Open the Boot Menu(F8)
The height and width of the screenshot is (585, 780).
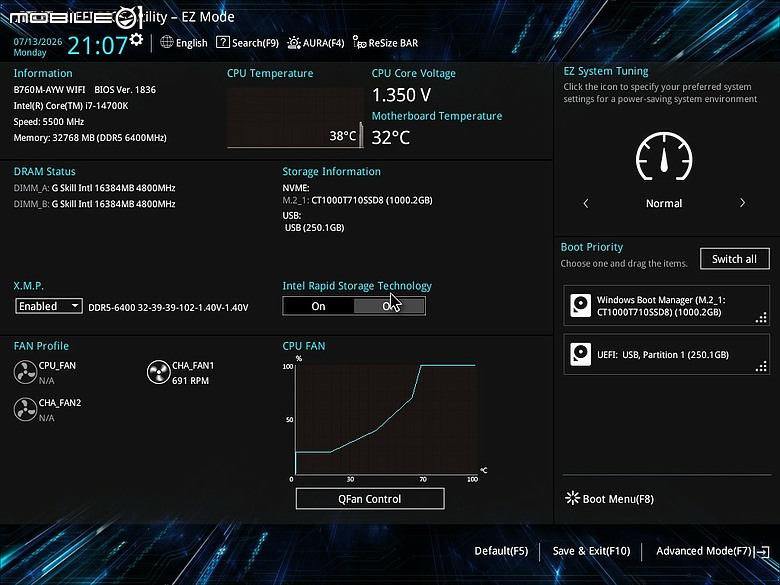[x=609, y=498]
